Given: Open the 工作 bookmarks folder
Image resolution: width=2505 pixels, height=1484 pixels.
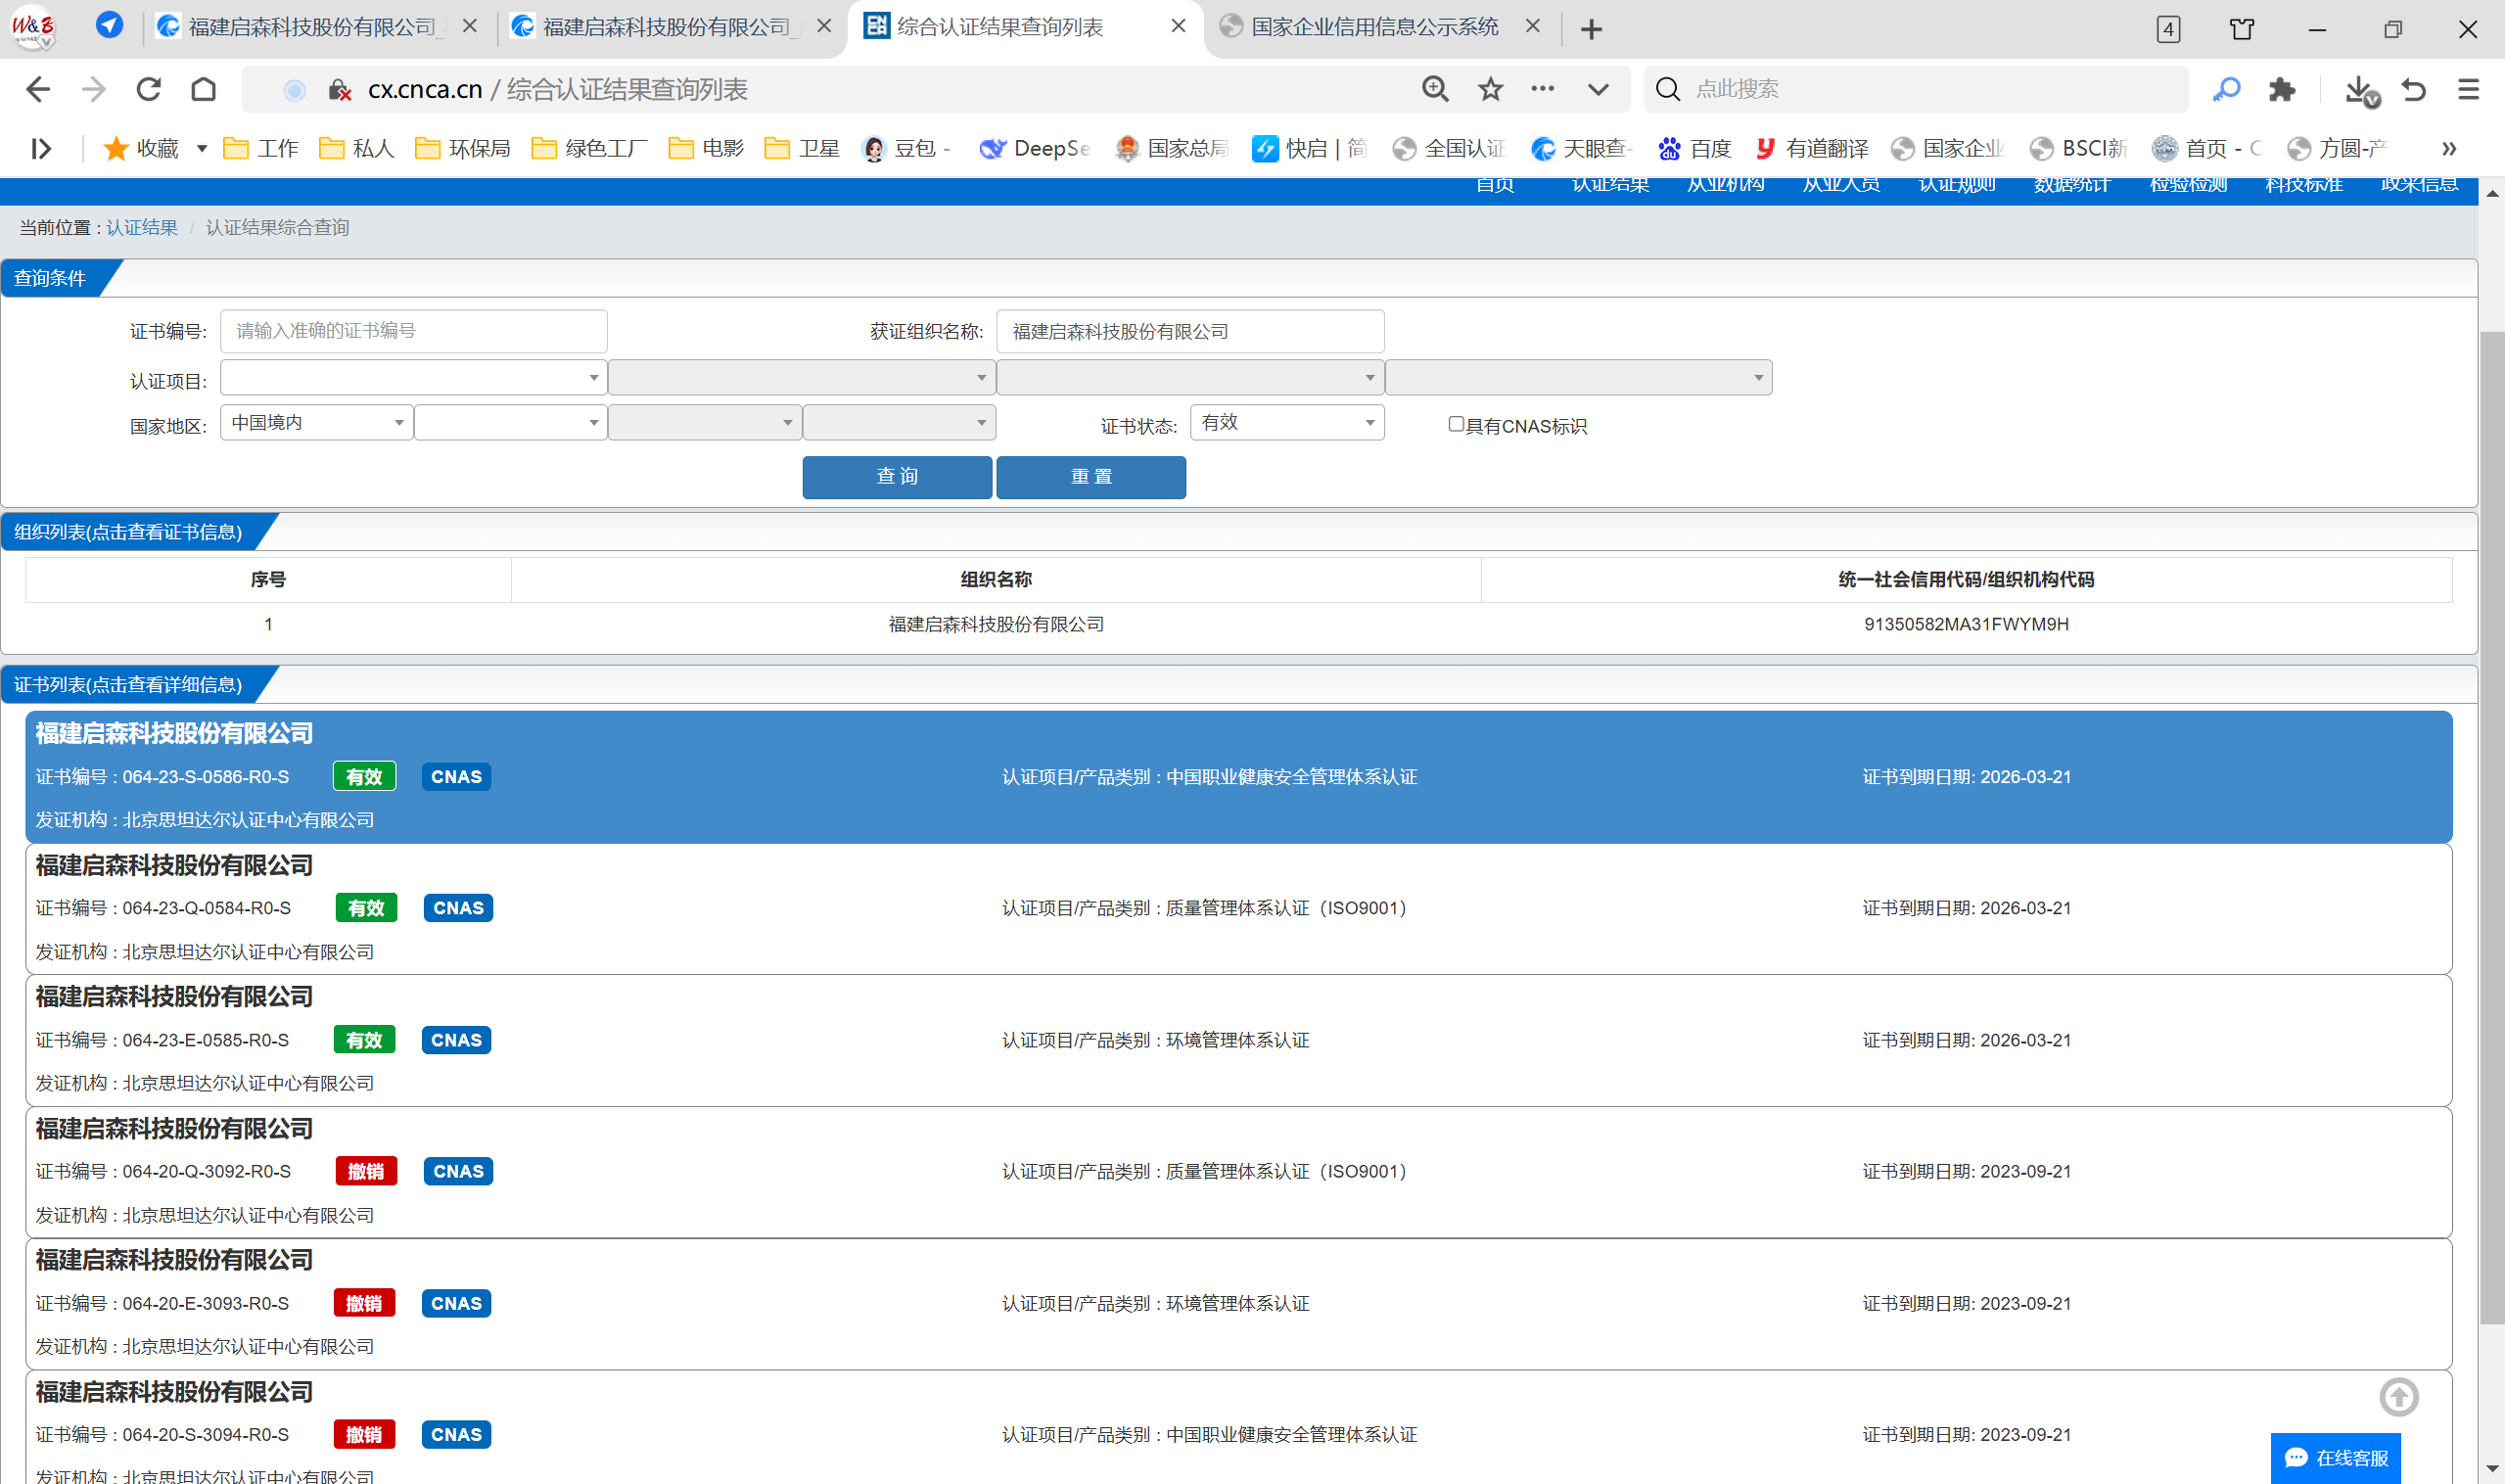Looking at the screenshot, I should [x=262, y=149].
